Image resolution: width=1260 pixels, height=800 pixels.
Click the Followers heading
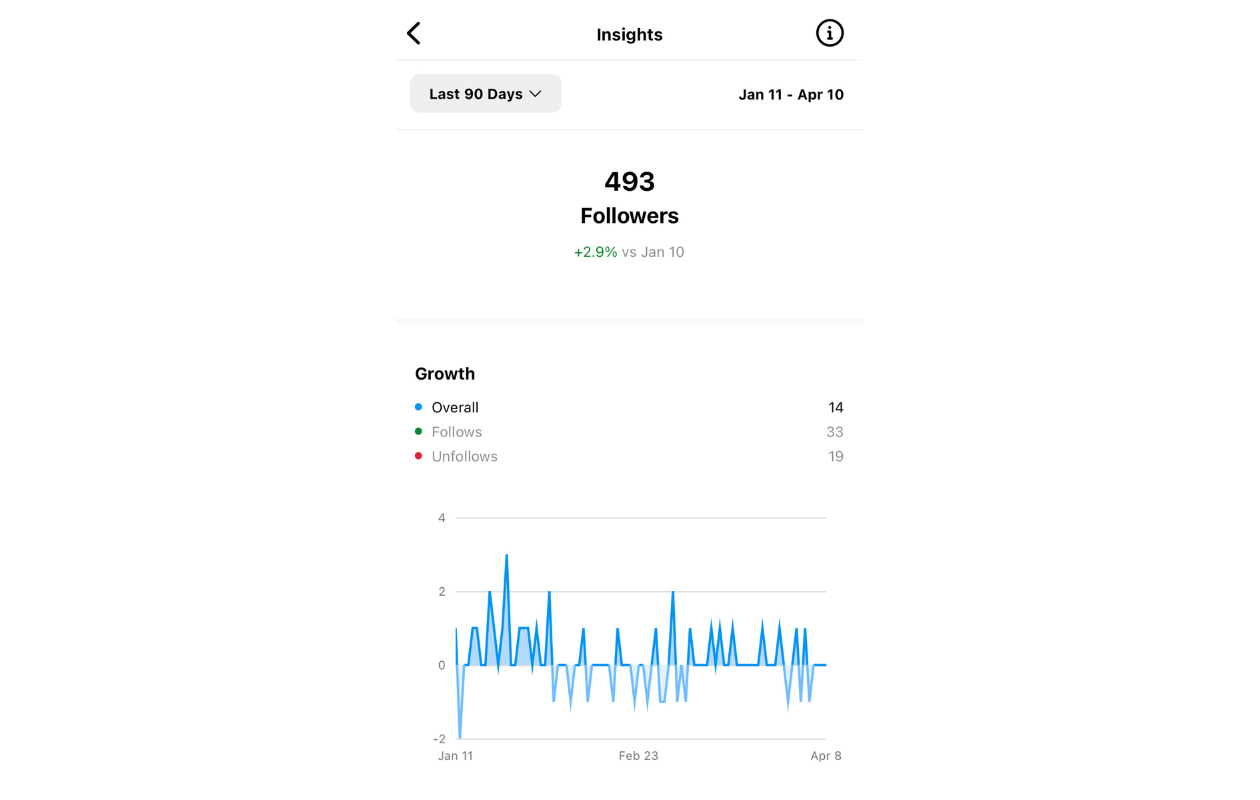coord(630,216)
